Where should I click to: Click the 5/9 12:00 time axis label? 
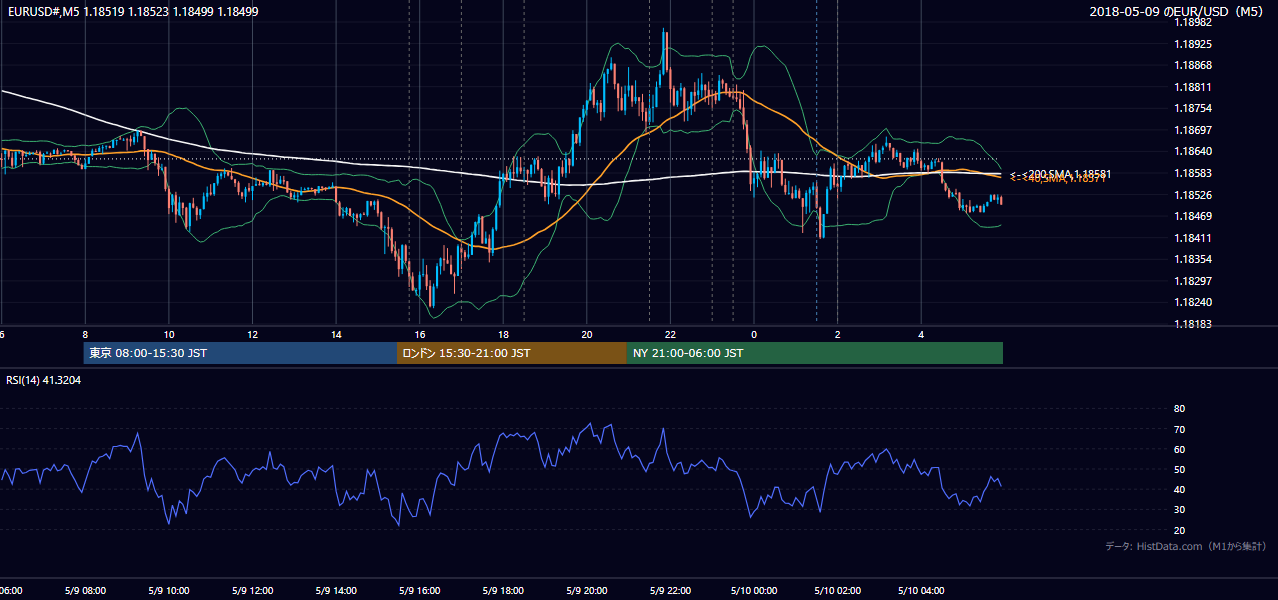252,591
